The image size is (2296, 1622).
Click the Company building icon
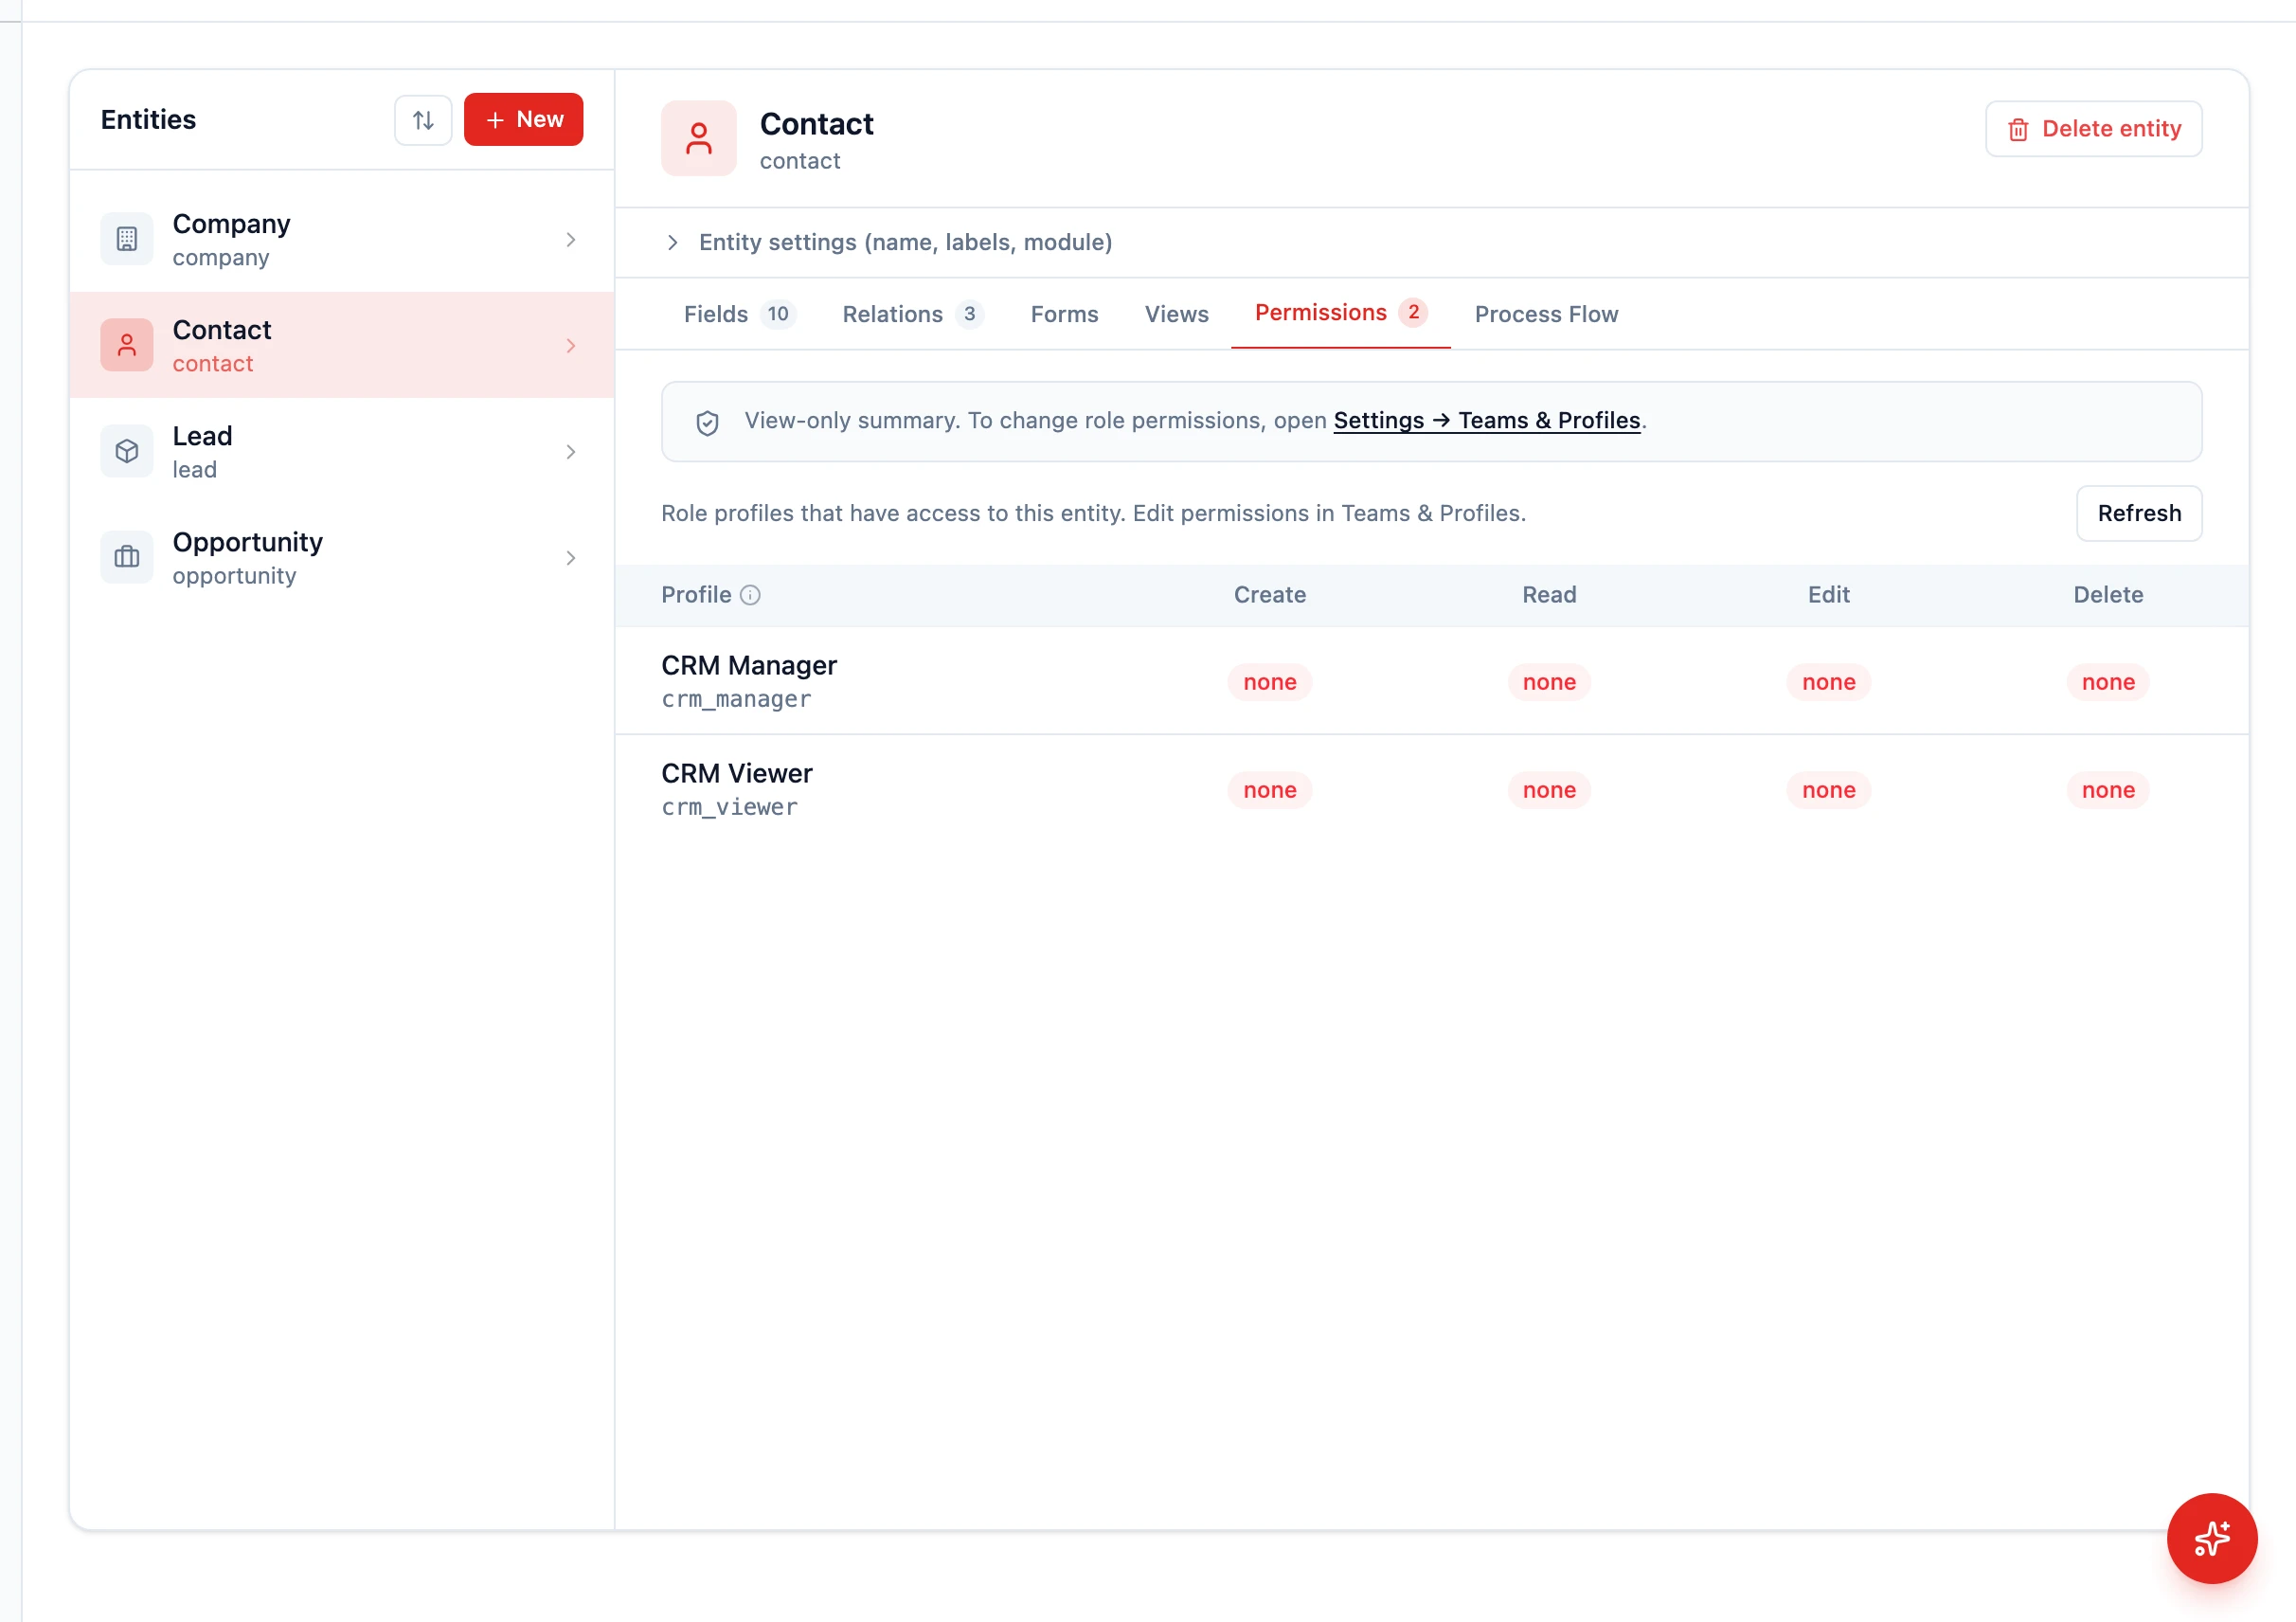click(x=127, y=239)
